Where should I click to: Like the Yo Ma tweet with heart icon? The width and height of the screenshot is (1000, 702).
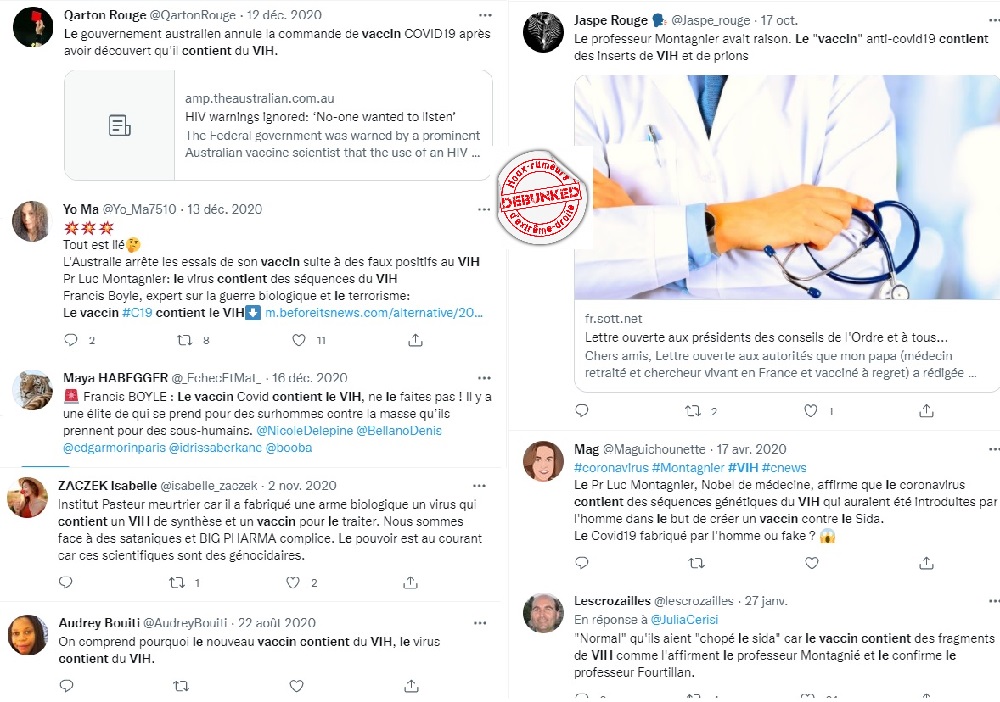pyautogui.click(x=298, y=340)
